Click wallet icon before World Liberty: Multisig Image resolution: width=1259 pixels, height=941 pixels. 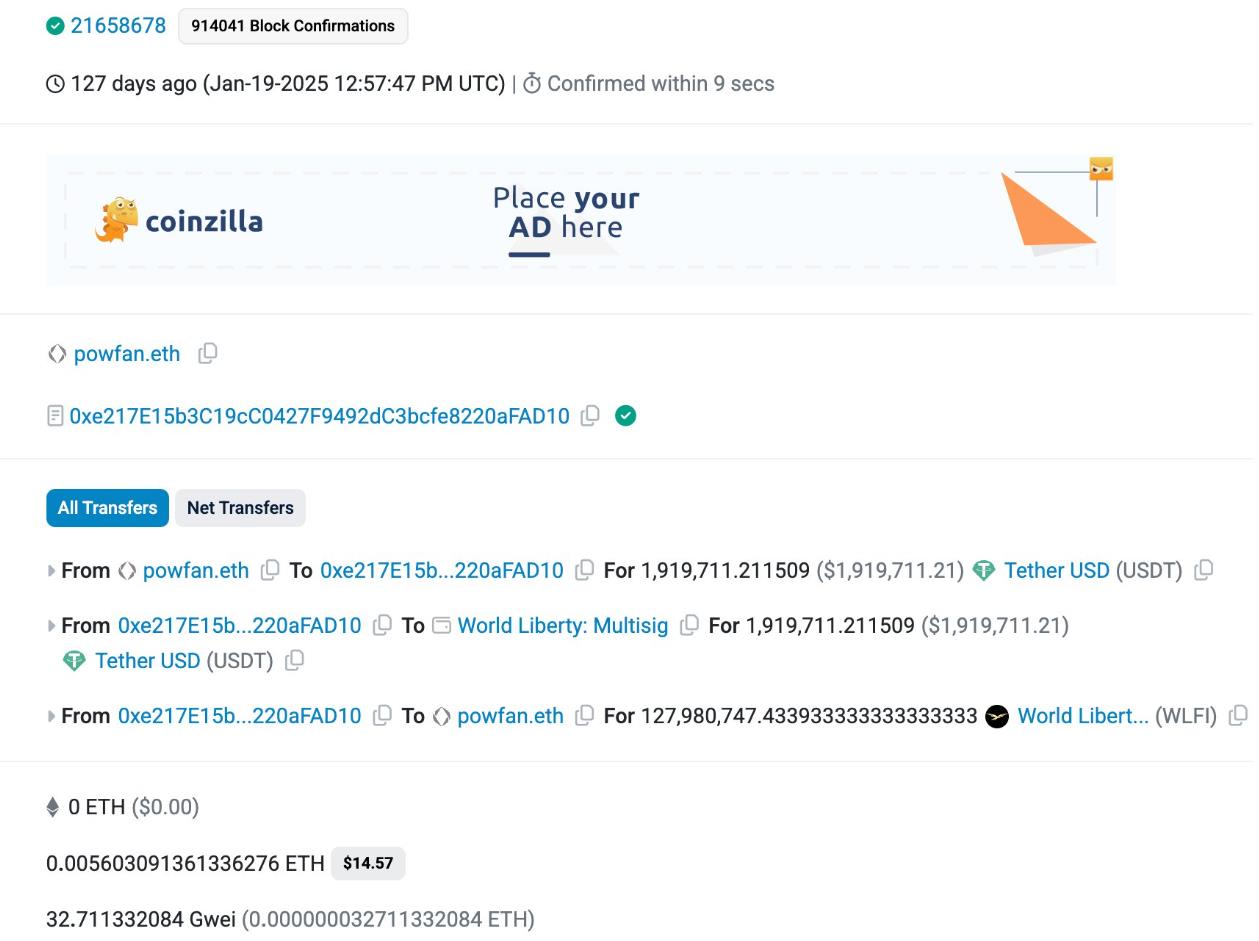[x=441, y=626]
